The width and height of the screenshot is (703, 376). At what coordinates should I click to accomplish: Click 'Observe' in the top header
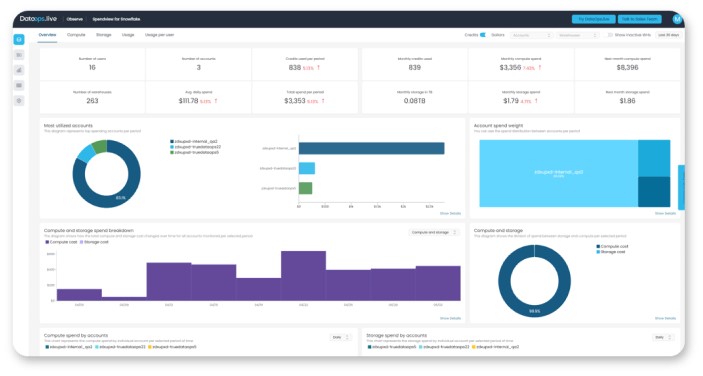tap(74, 19)
